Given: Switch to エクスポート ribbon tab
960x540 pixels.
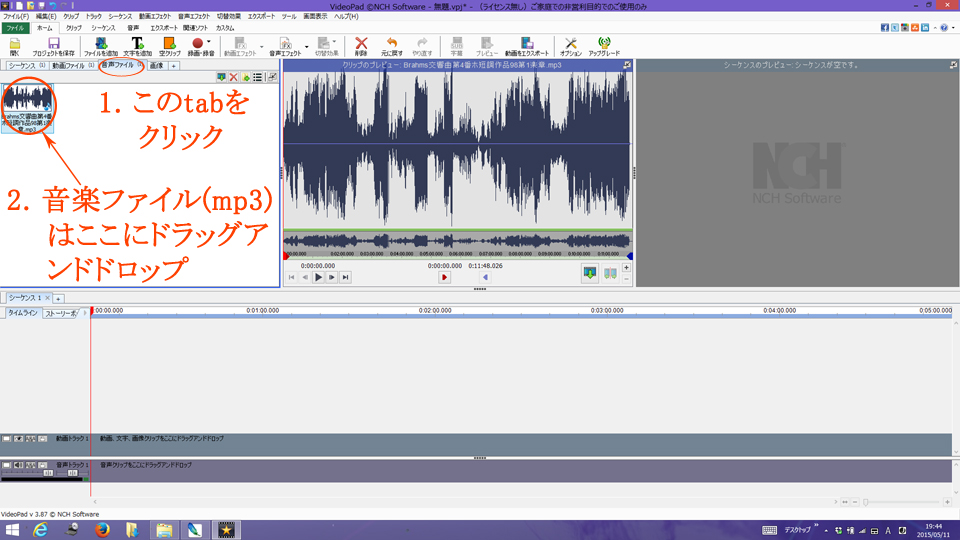Looking at the screenshot, I should pyautogui.click(x=163, y=28).
